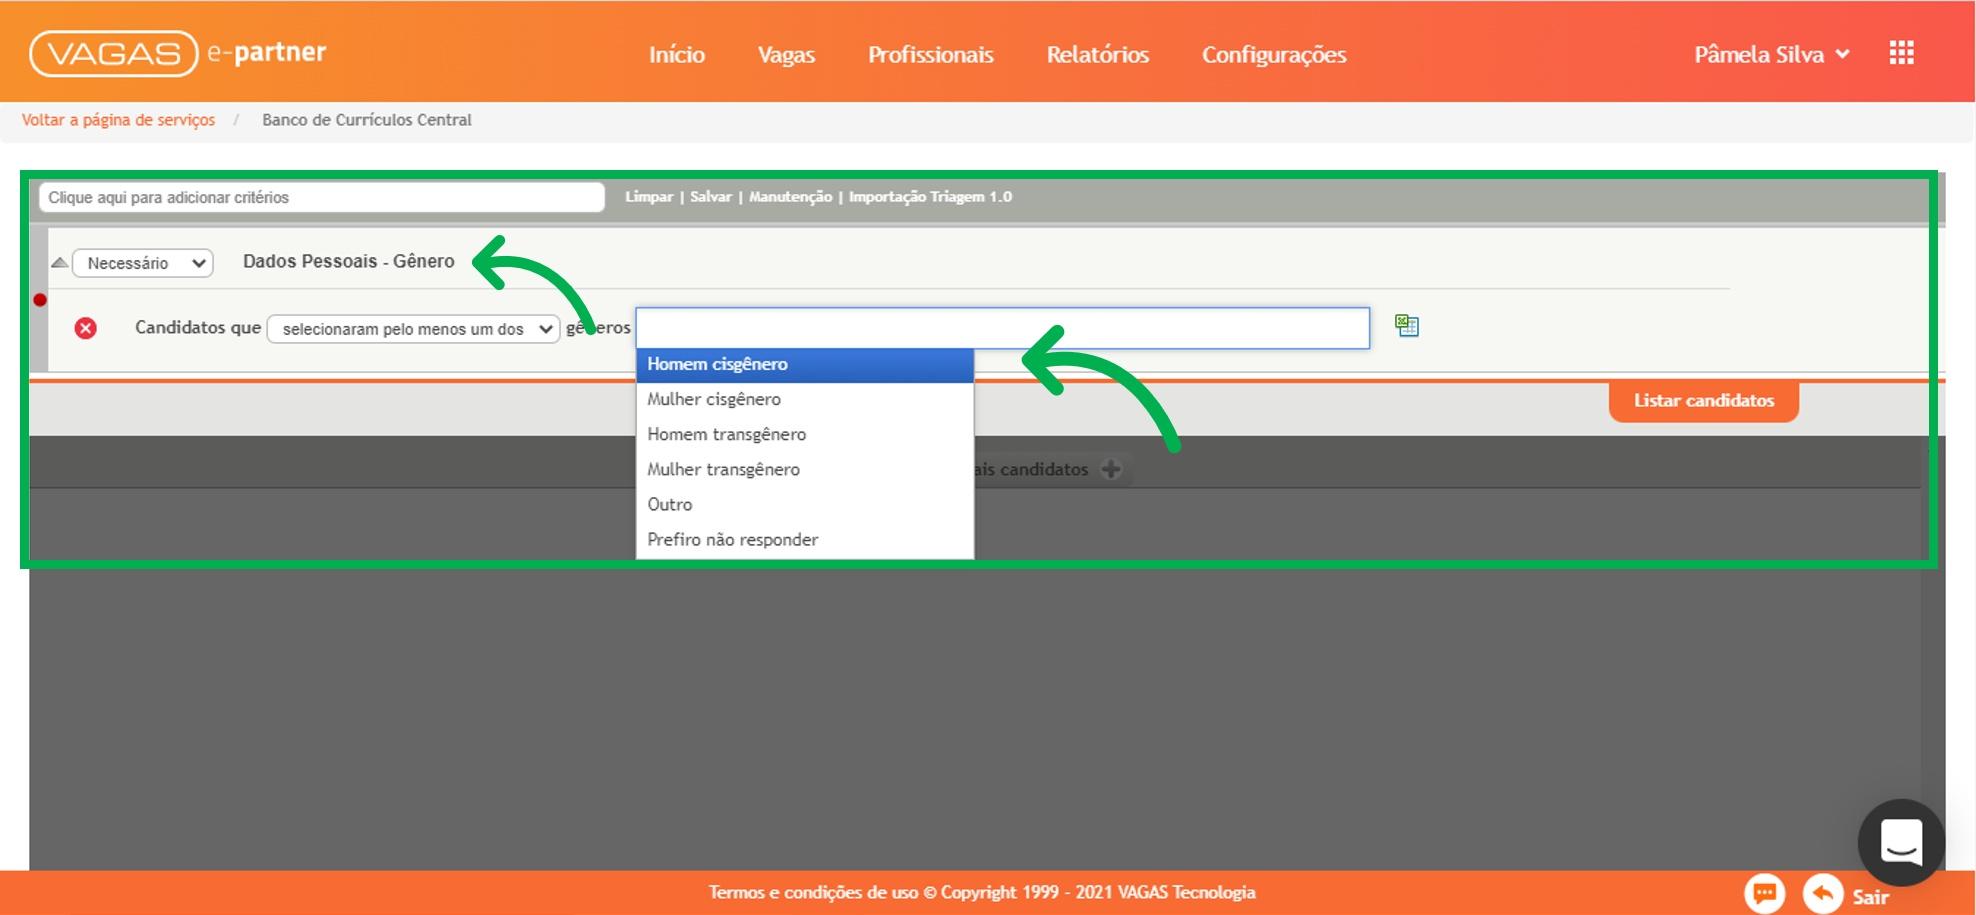Expand the Pâmela Silva user menu
This screenshot has width=1976, height=915.
pyautogui.click(x=1771, y=54)
